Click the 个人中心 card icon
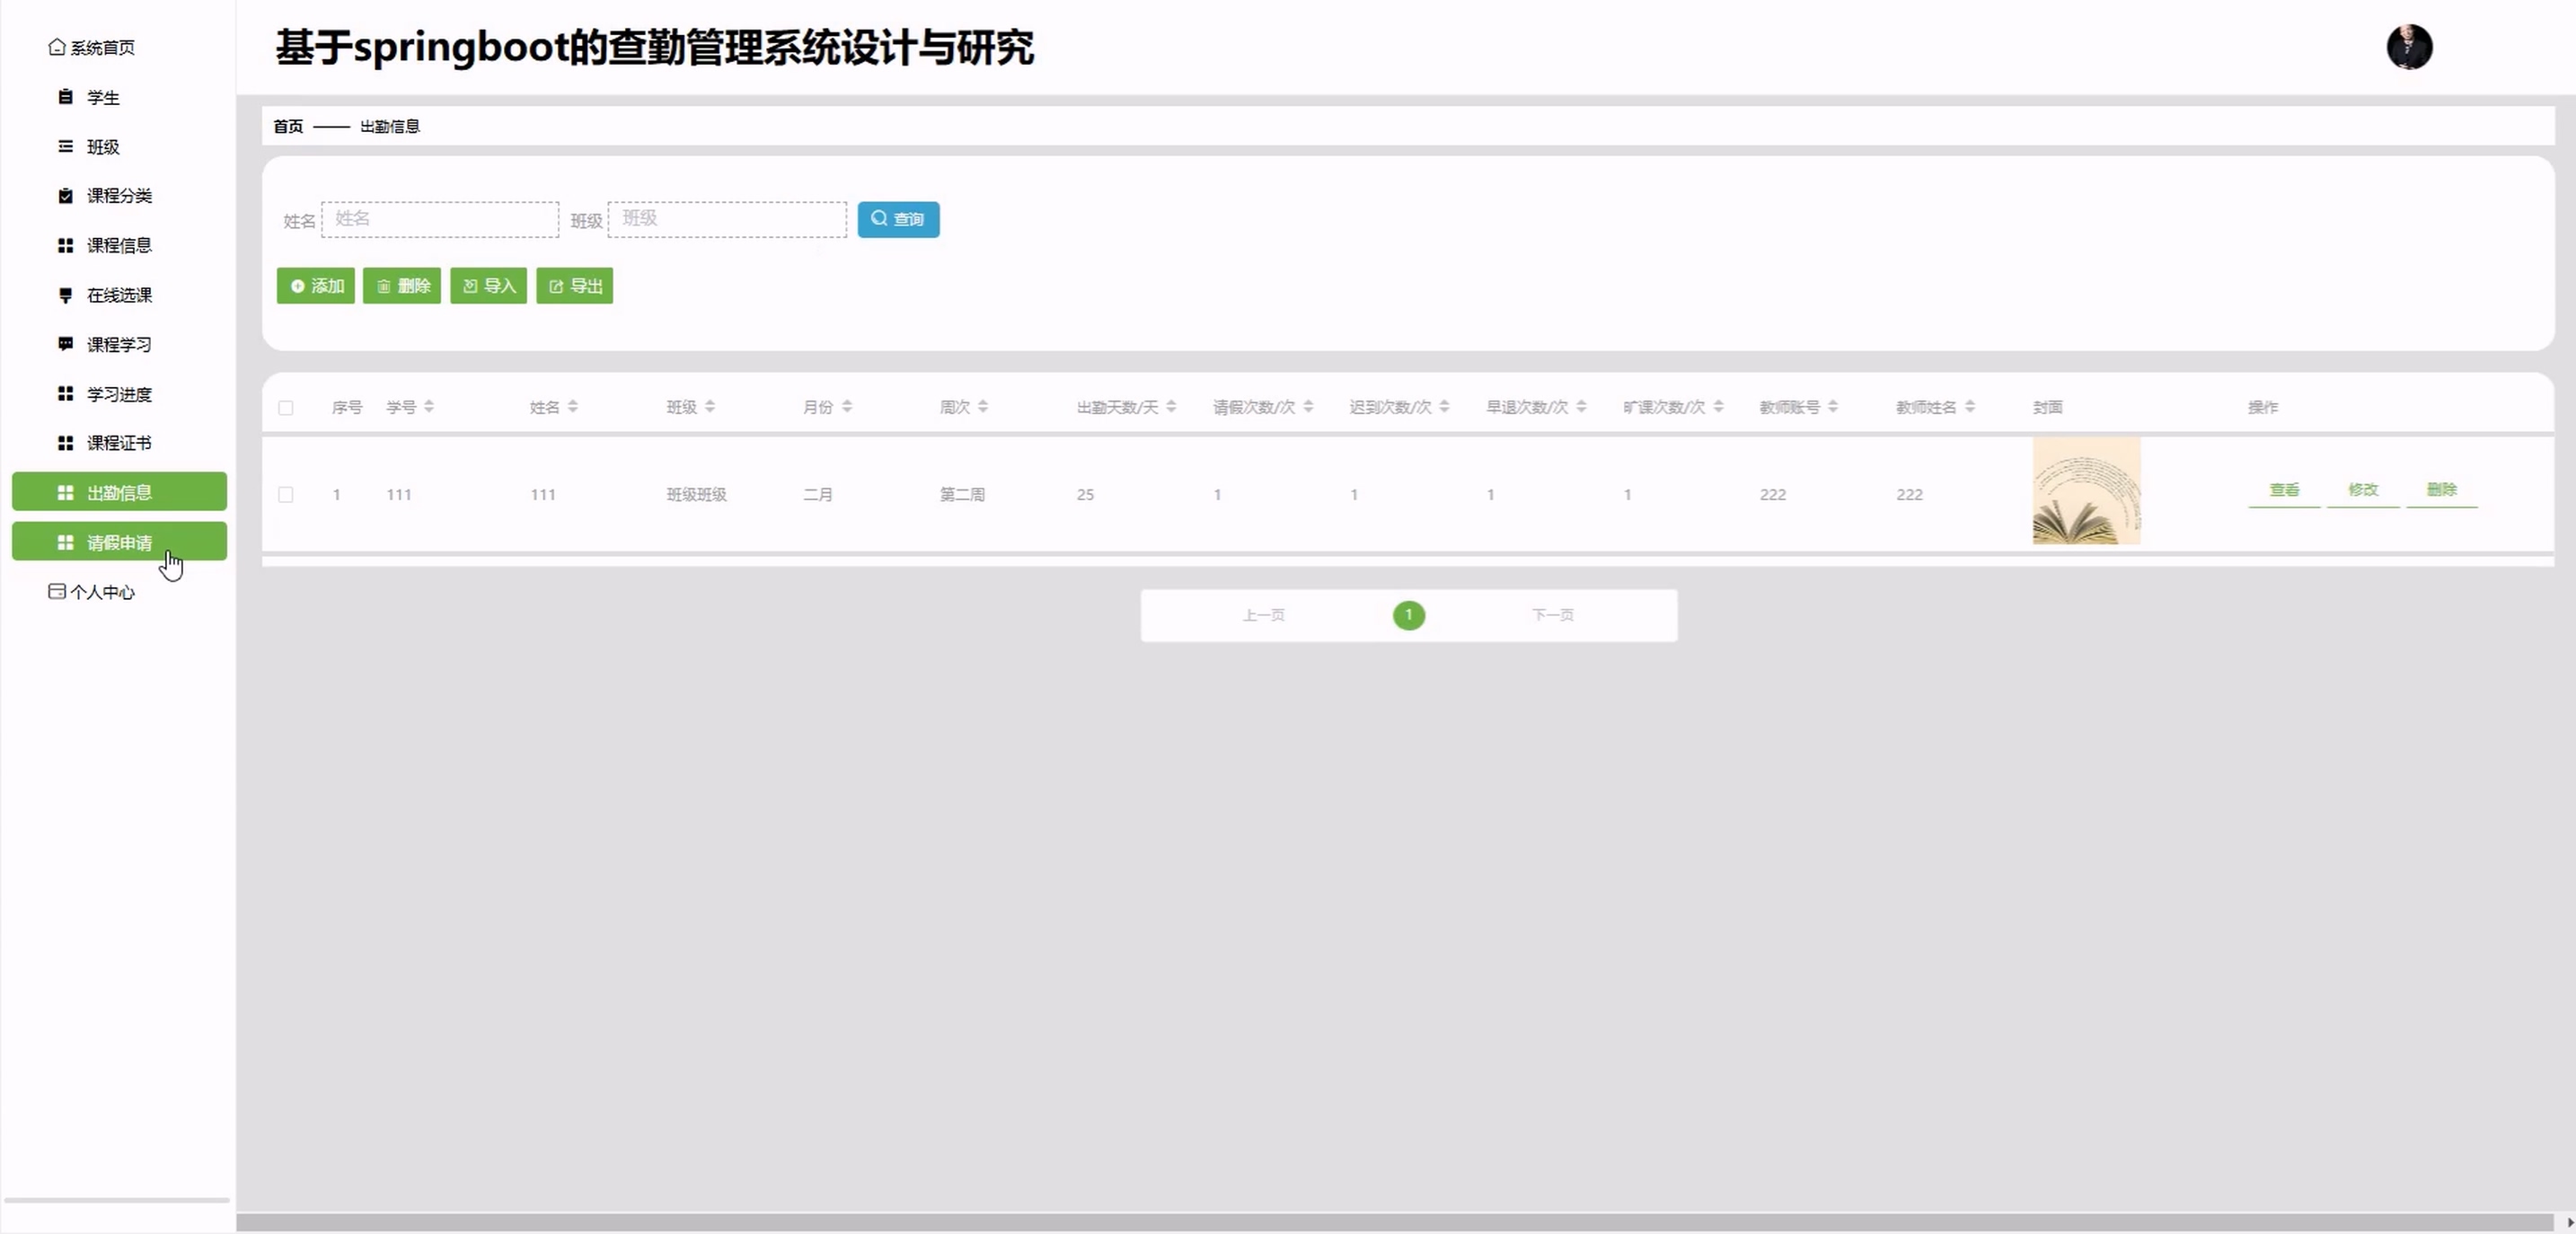The image size is (2576, 1234). coord(57,592)
